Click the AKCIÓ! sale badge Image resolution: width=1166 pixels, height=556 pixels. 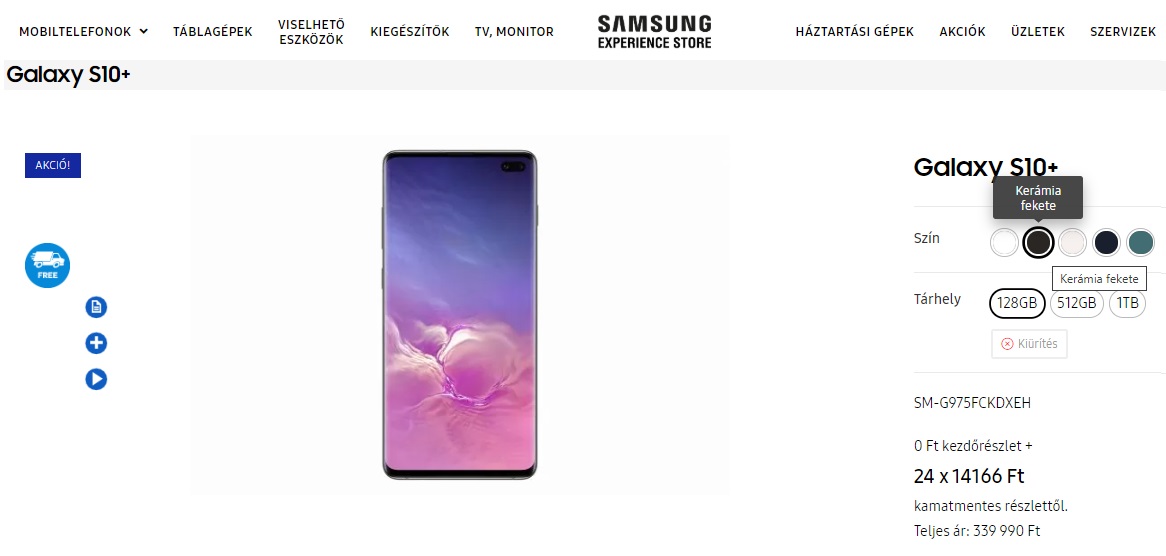tap(53, 165)
